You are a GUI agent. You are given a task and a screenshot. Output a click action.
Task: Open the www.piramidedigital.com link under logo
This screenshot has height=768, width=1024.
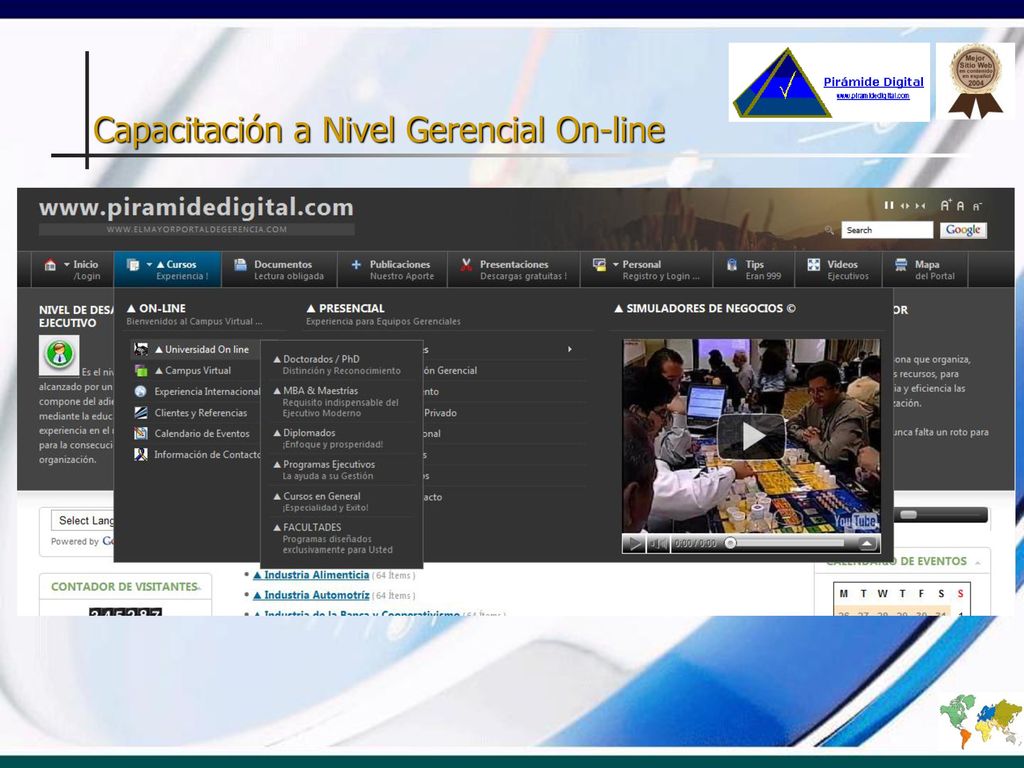click(x=872, y=95)
